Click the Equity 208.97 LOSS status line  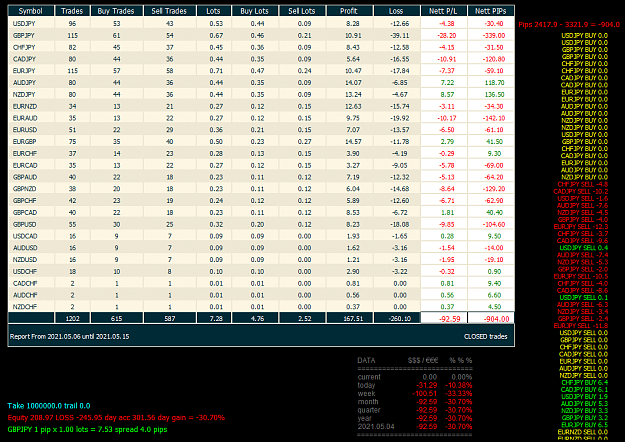pyautogui.click(x=116, y=418)
